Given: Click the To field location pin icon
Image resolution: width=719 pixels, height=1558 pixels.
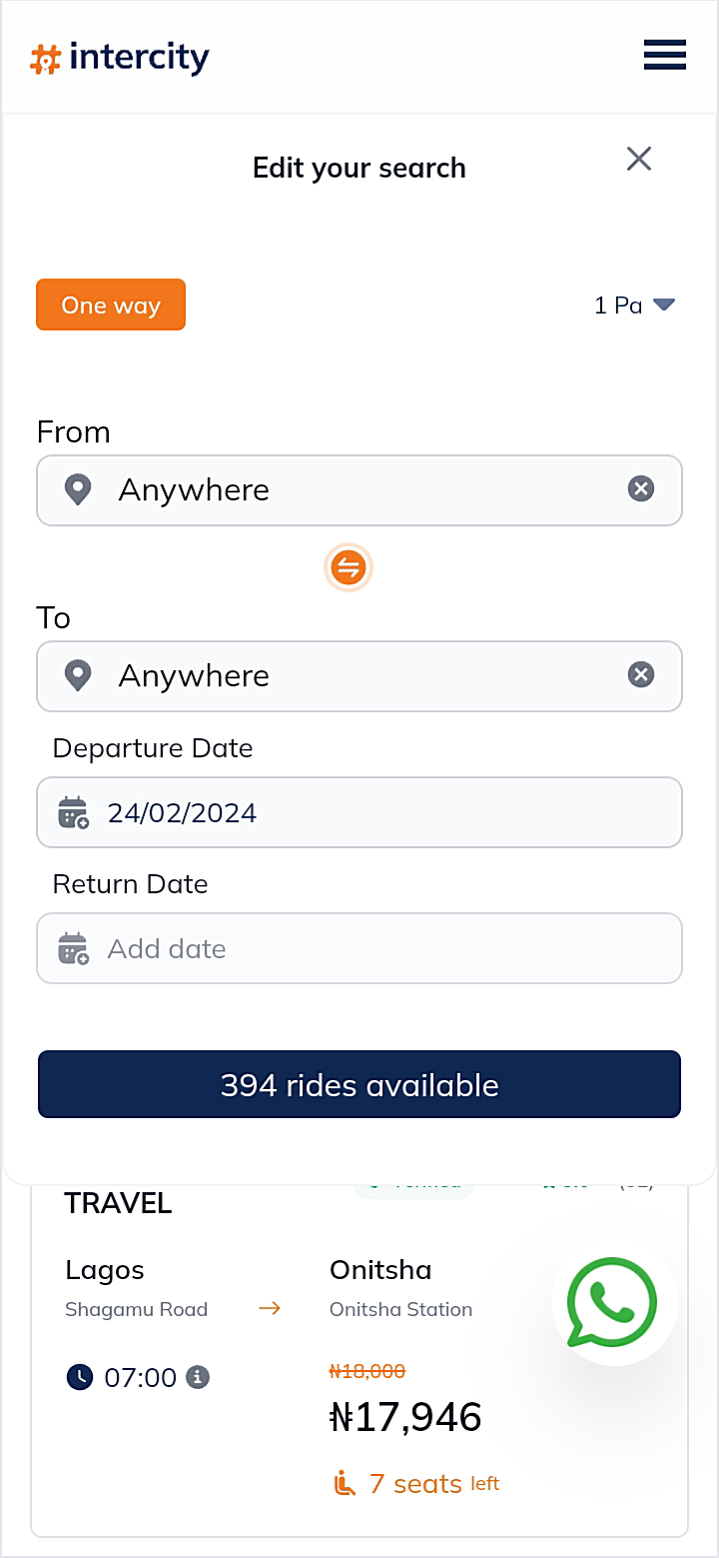Looking at the screenshot, I should [78, 676].
